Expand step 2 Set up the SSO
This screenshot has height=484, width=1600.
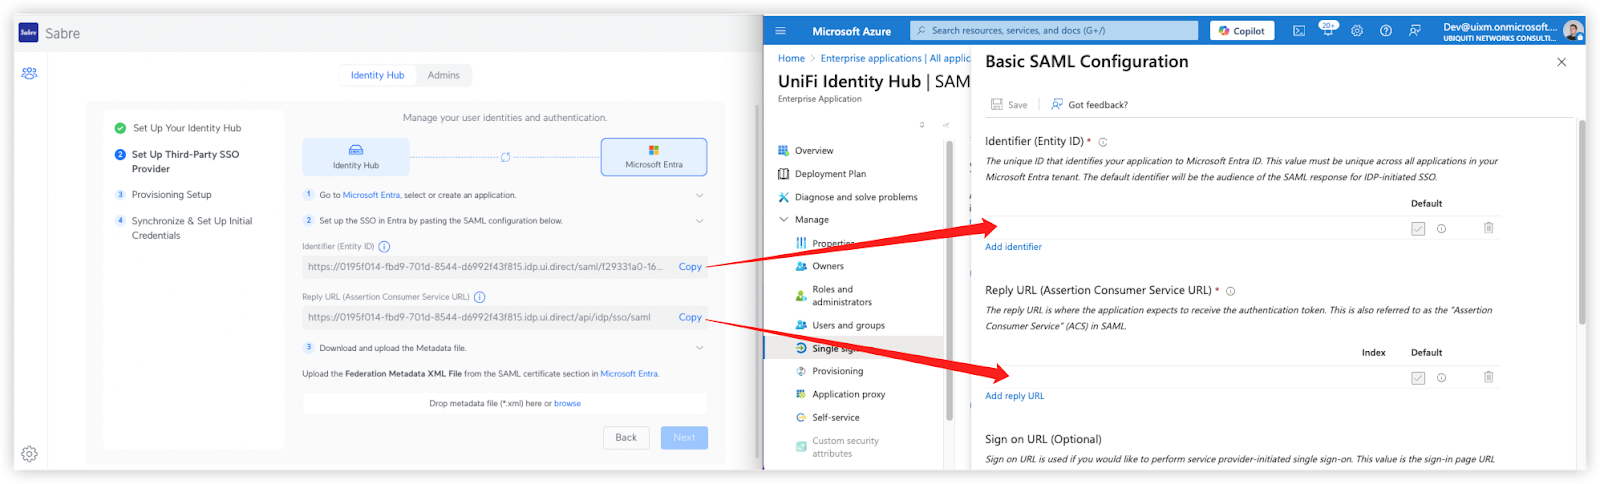(699, 221)
